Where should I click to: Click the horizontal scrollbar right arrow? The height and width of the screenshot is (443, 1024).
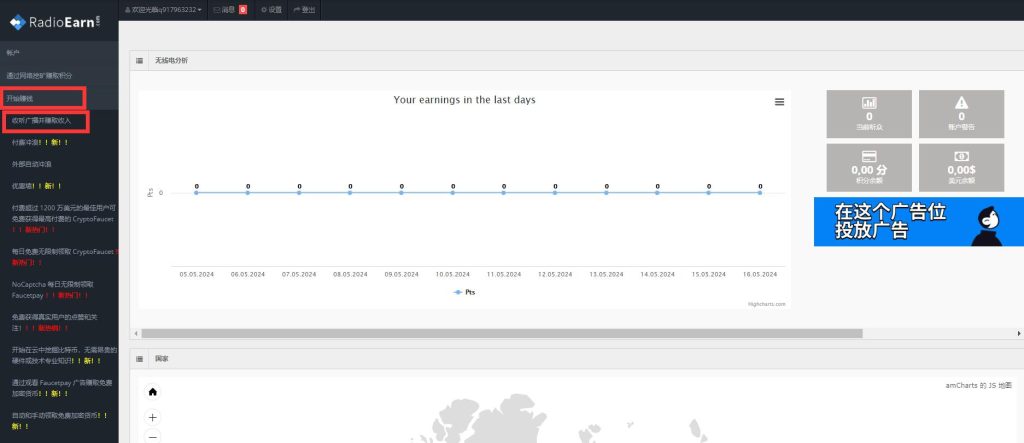[1019, 333]
